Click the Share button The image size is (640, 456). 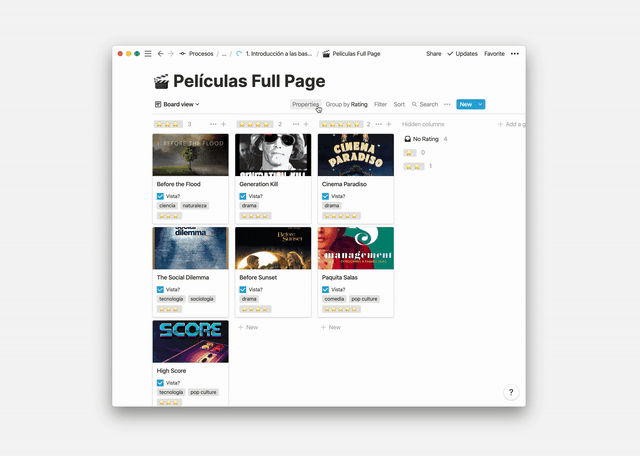pos(433,53)
